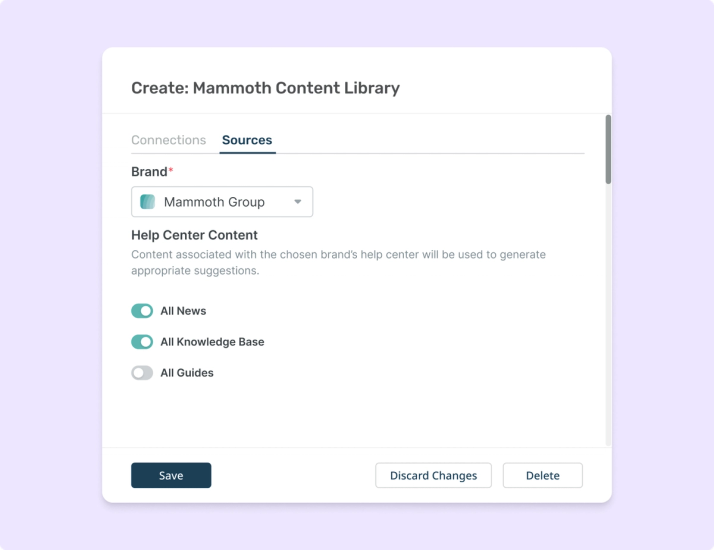Click the Brand required field label
714x550 pixels.
pos(152,172)
